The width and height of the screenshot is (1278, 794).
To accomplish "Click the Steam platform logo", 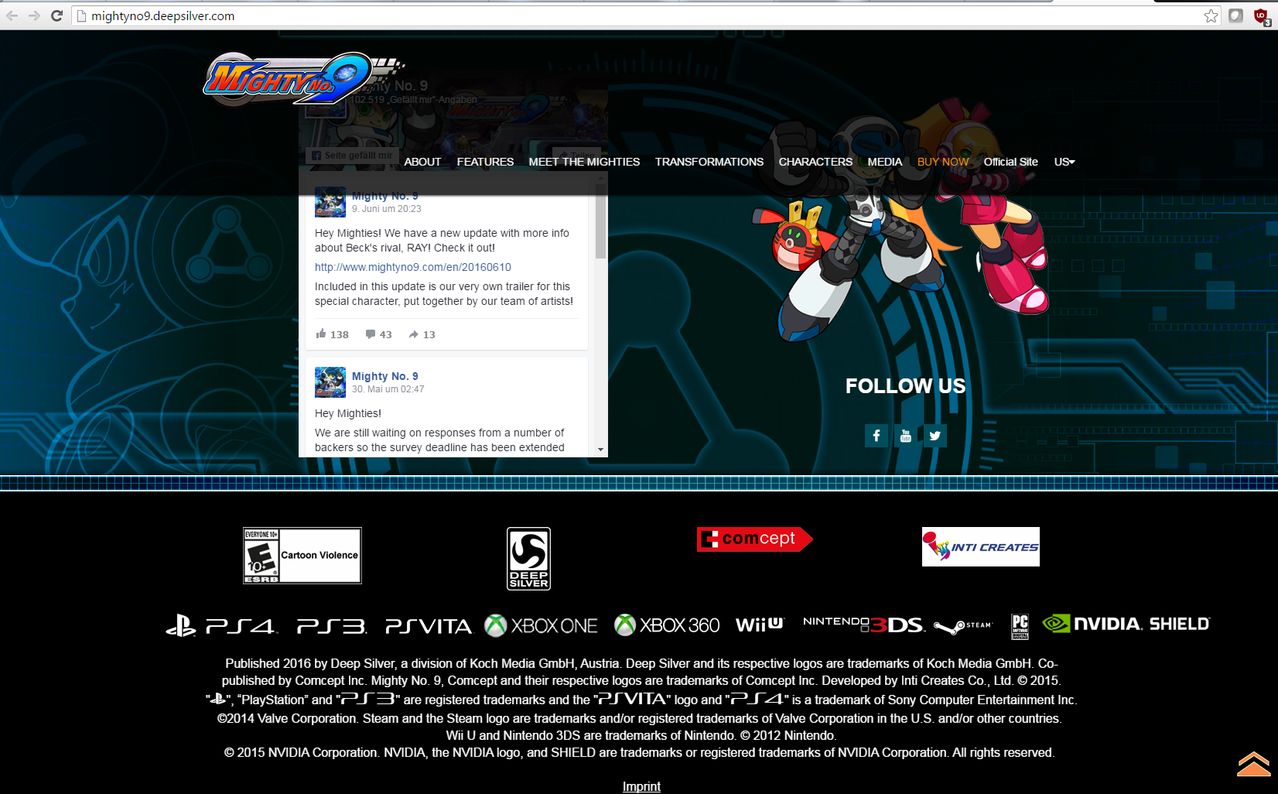I will 963,626.
